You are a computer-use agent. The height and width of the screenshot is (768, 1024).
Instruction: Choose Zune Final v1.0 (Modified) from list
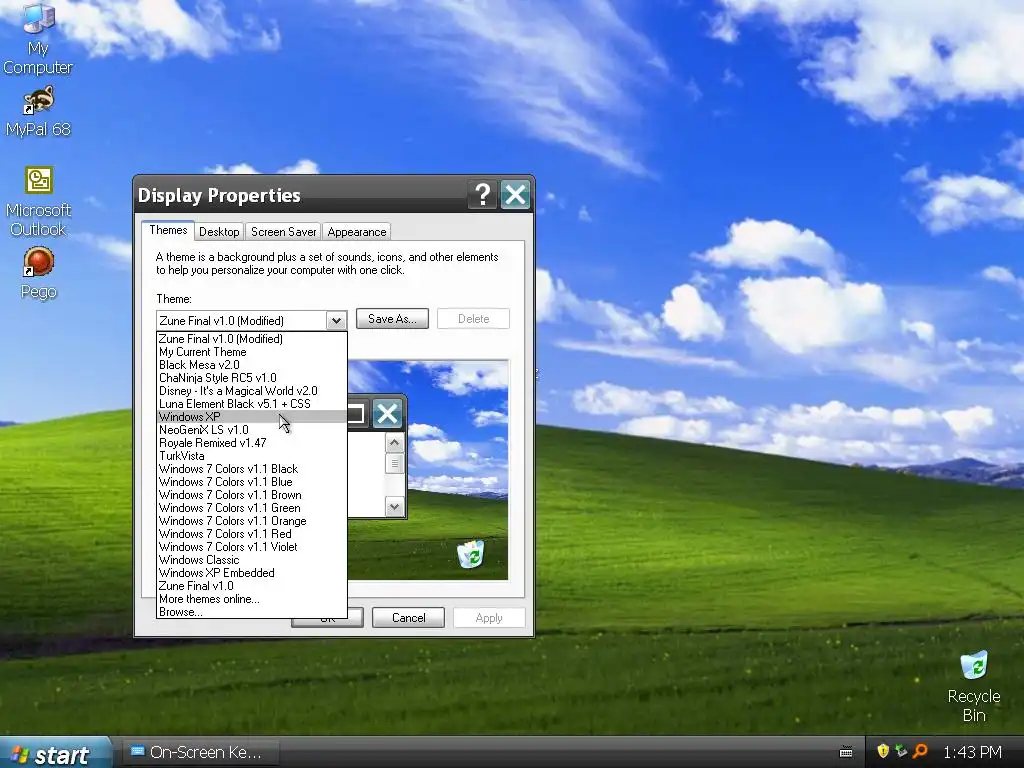coord(251,339)
